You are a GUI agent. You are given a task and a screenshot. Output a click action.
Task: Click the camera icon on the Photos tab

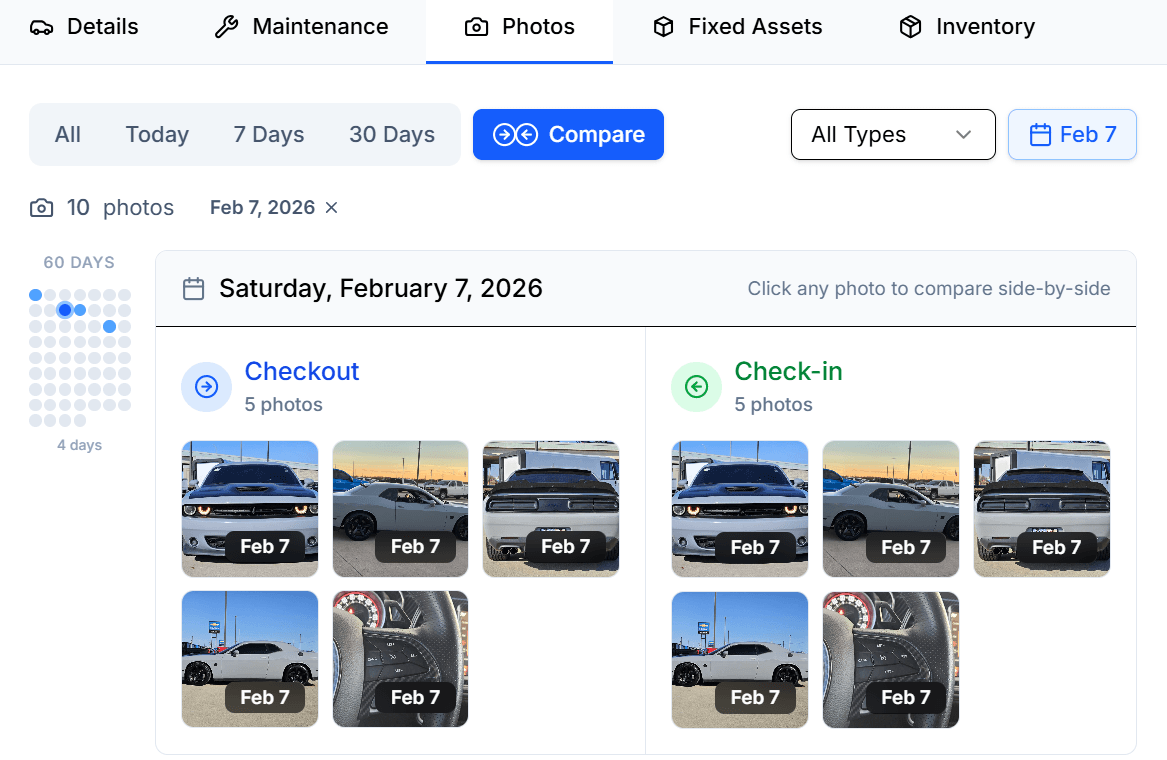coord(477,26)
